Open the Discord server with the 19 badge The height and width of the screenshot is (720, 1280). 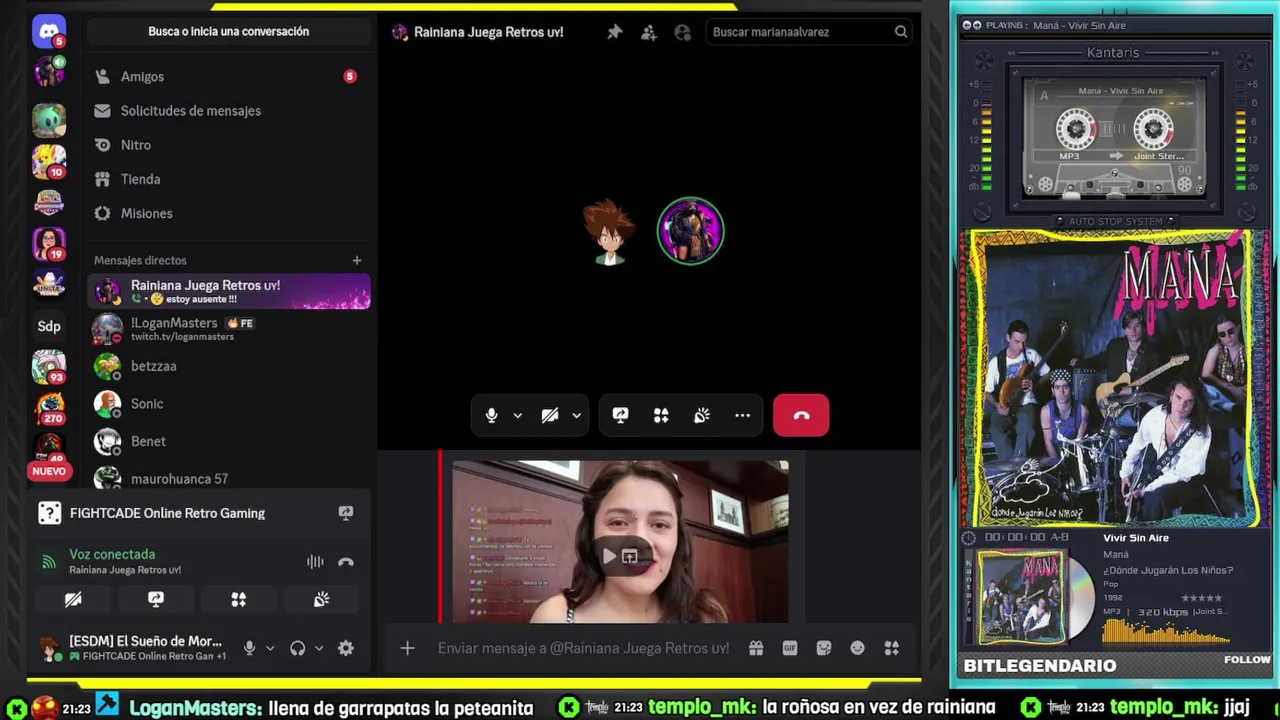tap(49, 243)
